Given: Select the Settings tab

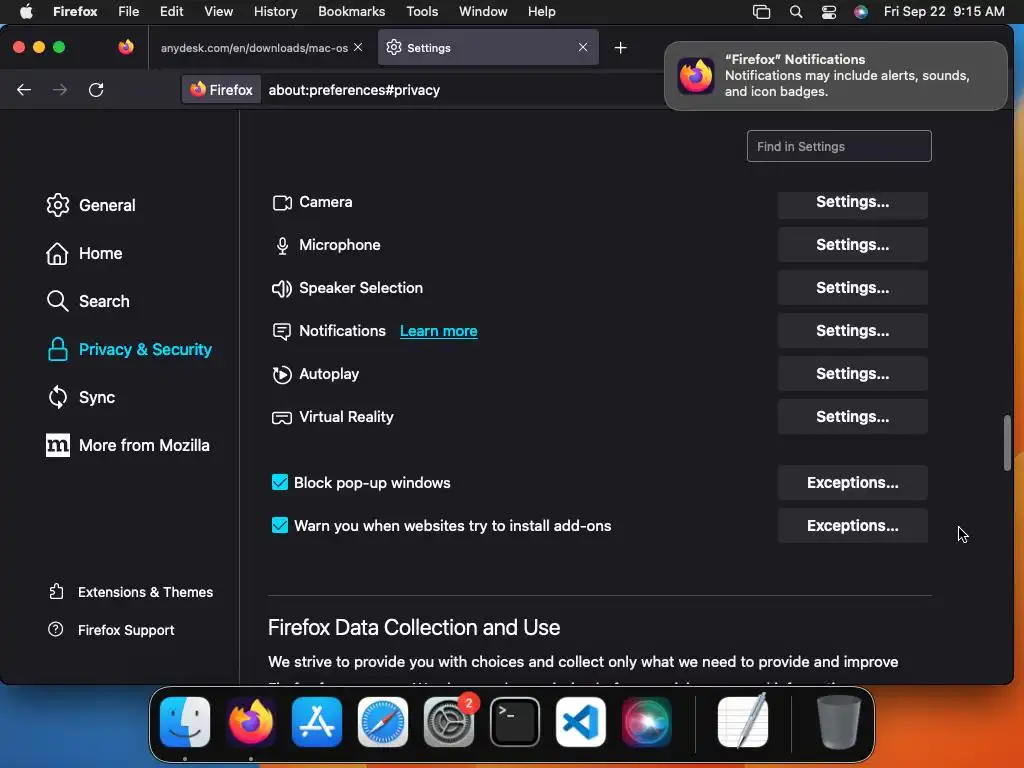Looking at the screenshot, I should pyautogui.click(x=488, y=48).
